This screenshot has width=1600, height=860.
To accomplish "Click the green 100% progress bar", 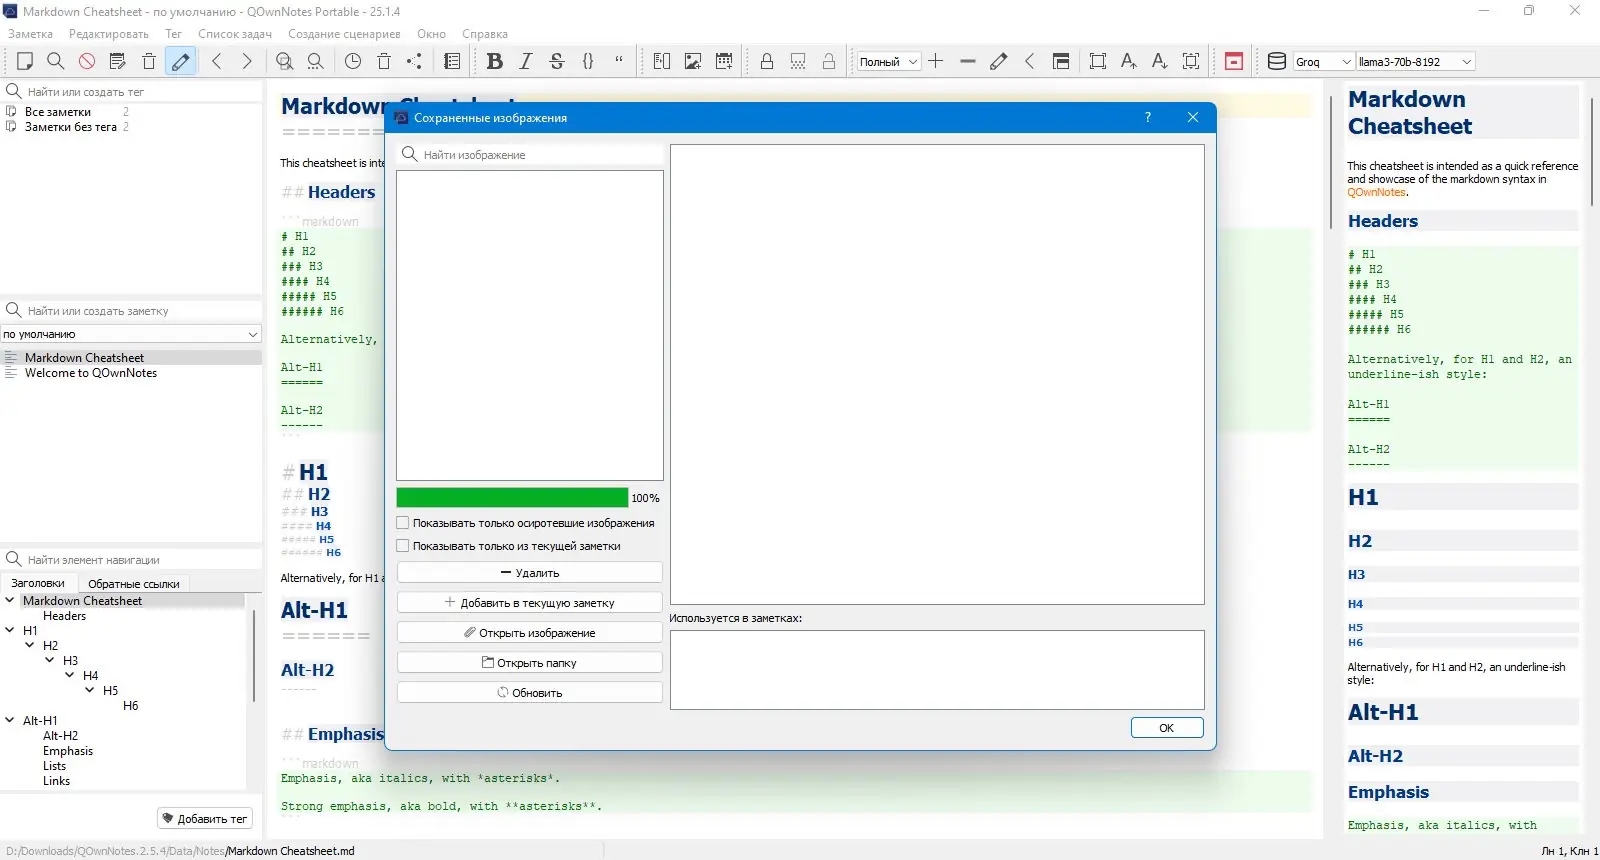I will click(x=512, y=498).
